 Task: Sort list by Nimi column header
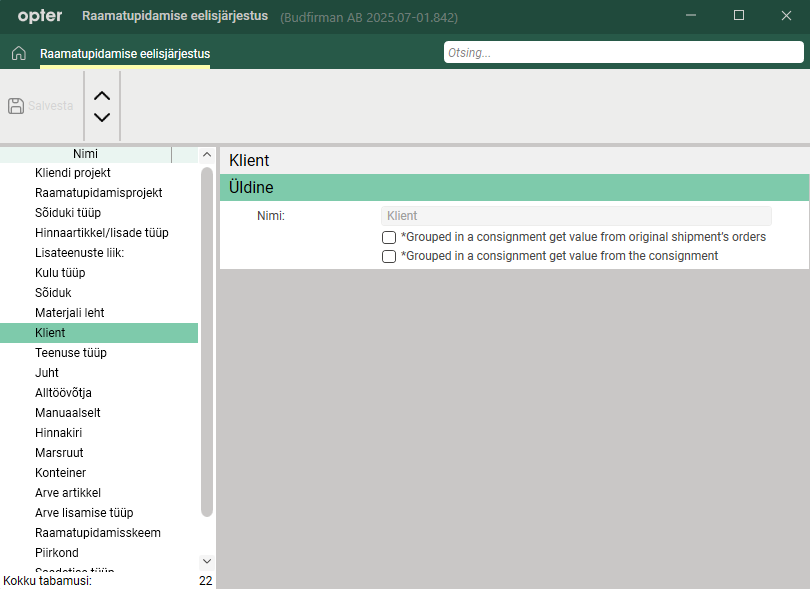86,154
